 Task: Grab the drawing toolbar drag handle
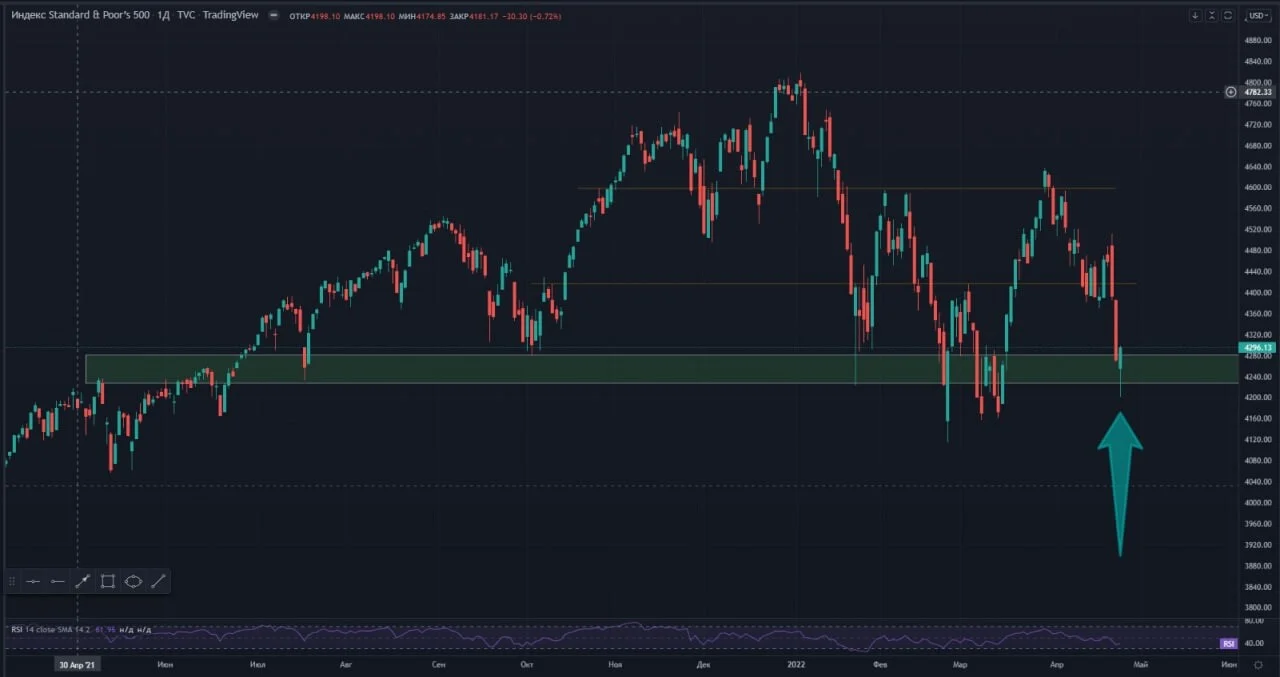[x=12, y=581]
